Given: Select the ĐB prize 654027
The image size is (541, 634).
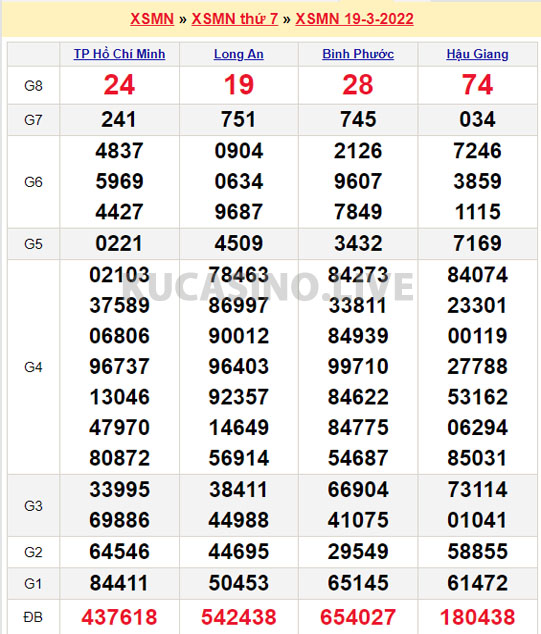Looking at the screenshot, I should (x=358, y=617).
